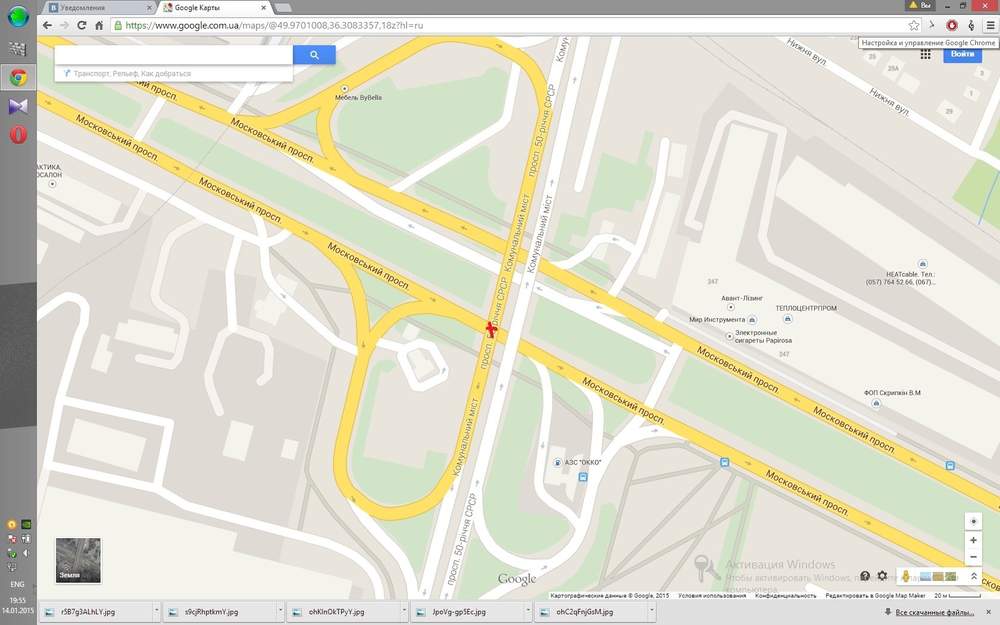Image resolution: width=1000 pixels, height=625 pixels.
Task: Expand options arrow for ohKlnOkTPyY.jpg download
Action: (404, 612)
